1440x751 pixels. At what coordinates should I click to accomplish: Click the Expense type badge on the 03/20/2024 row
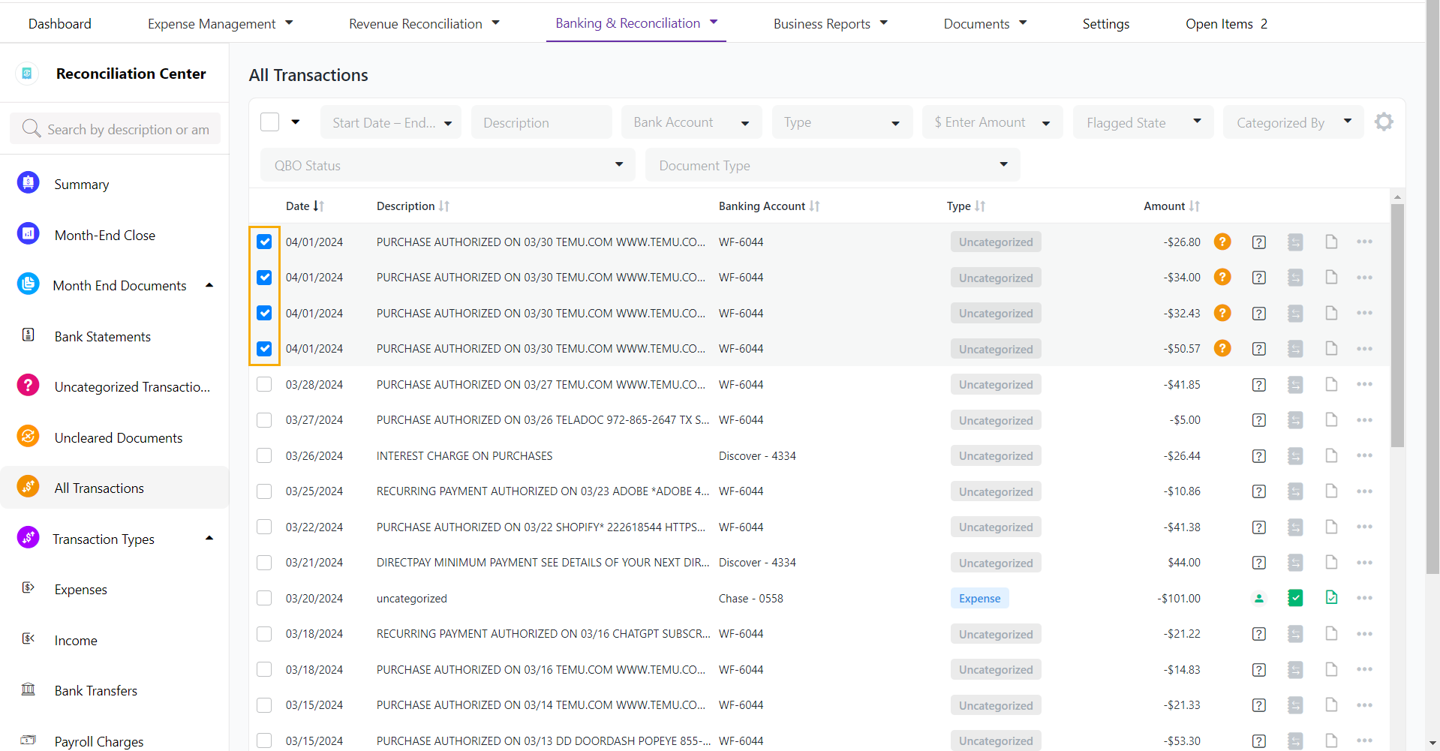[x=979, y=598]
